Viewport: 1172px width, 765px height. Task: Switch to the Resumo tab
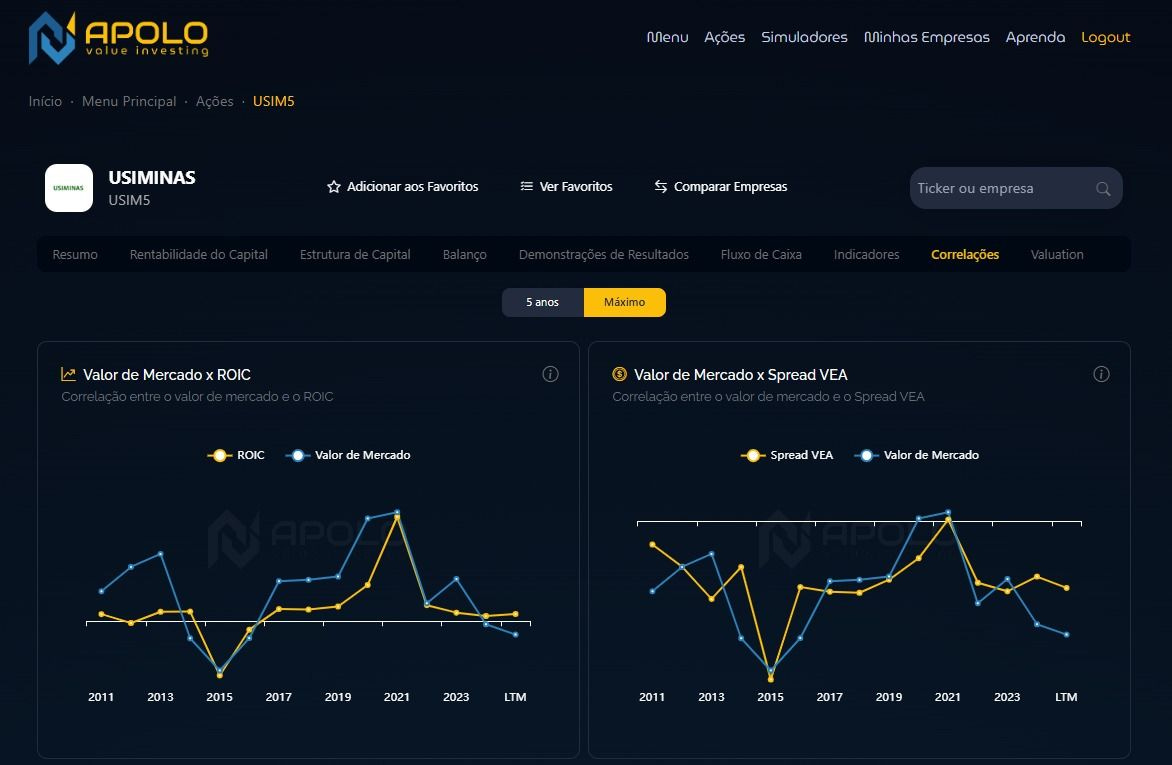[75, 254]
